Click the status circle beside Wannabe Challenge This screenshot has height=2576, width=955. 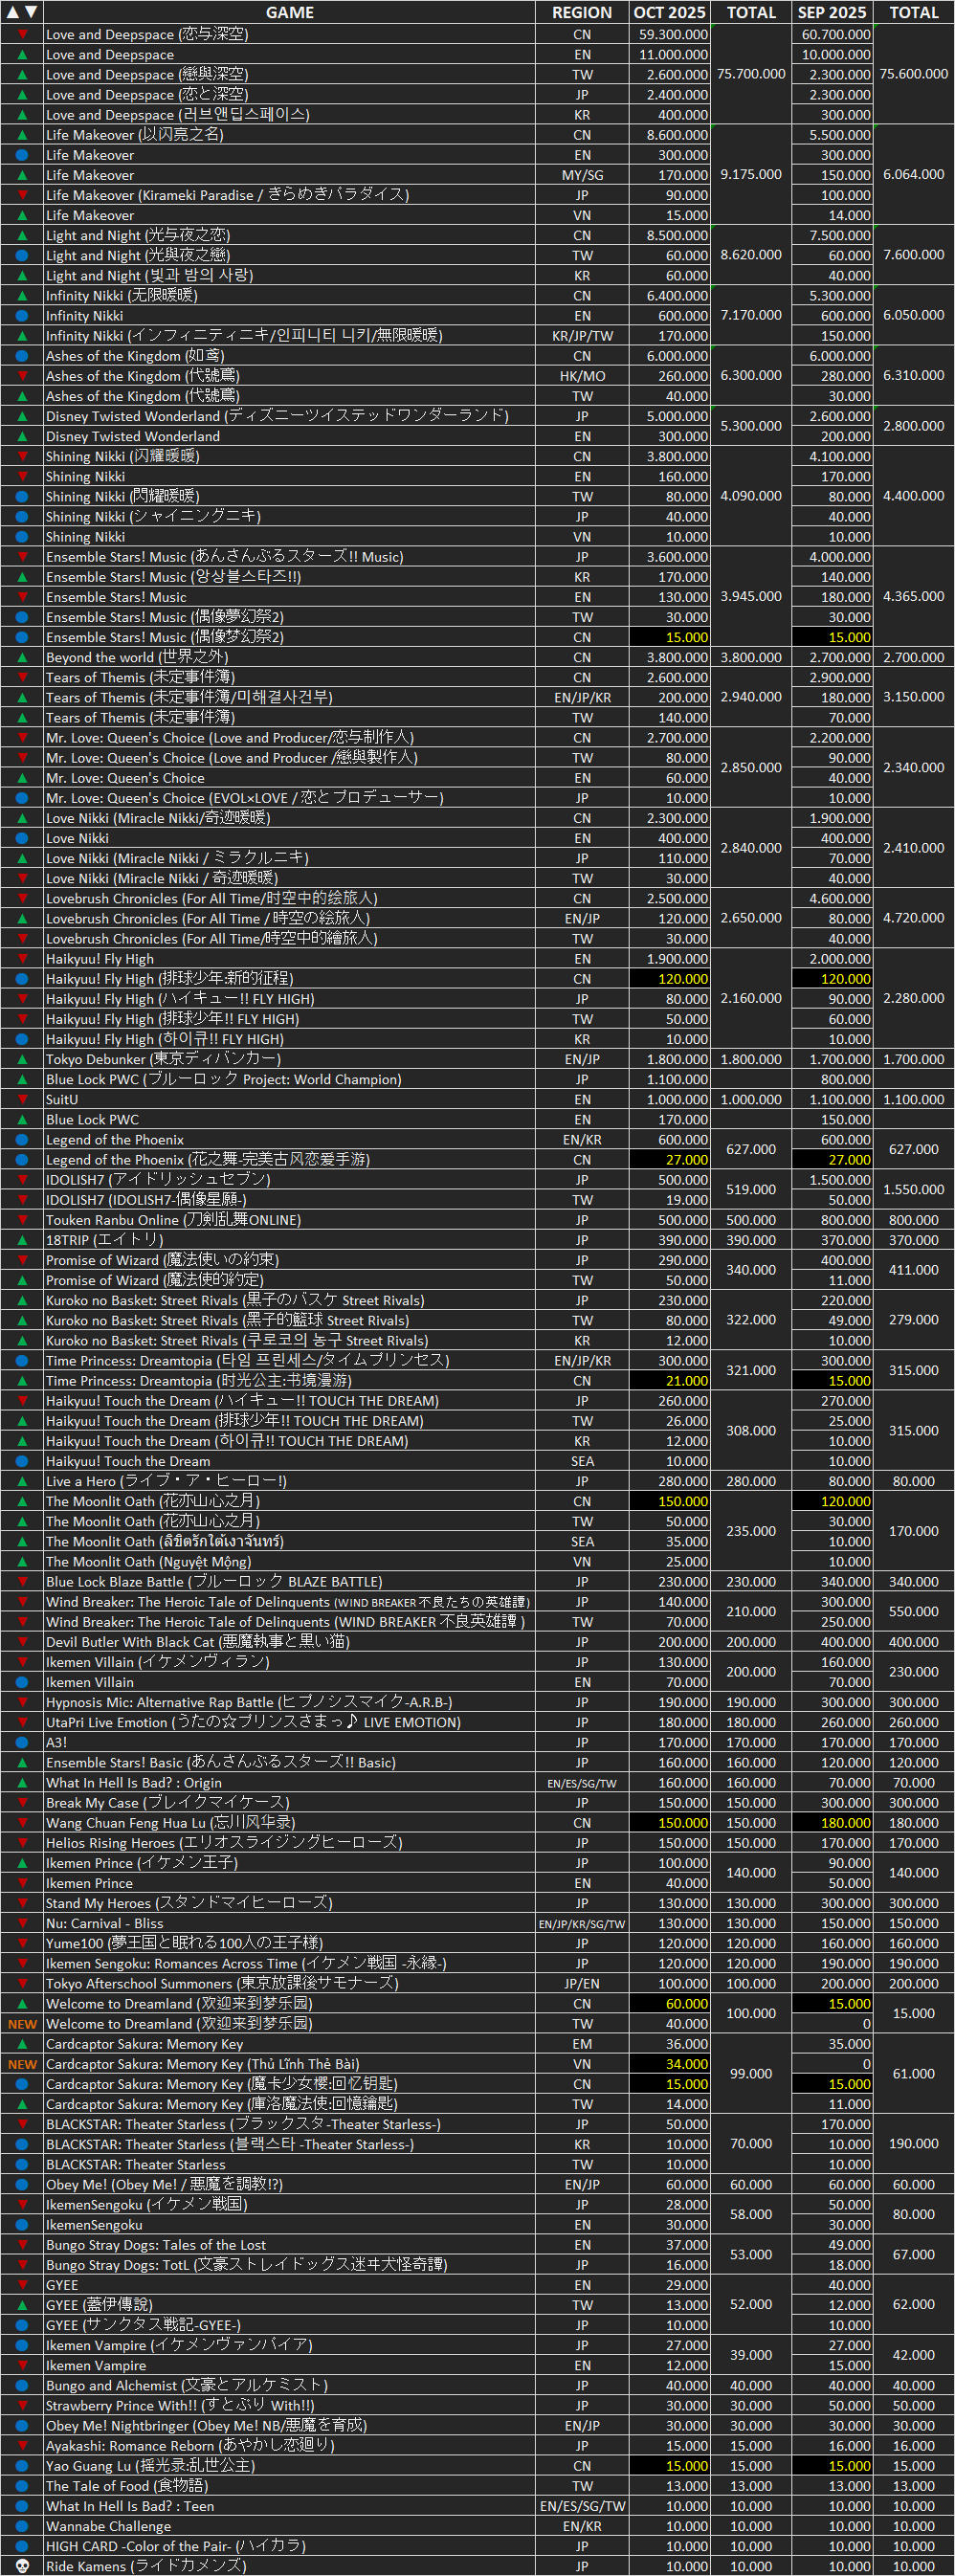pyautogui.click(x=22, y=2526)
